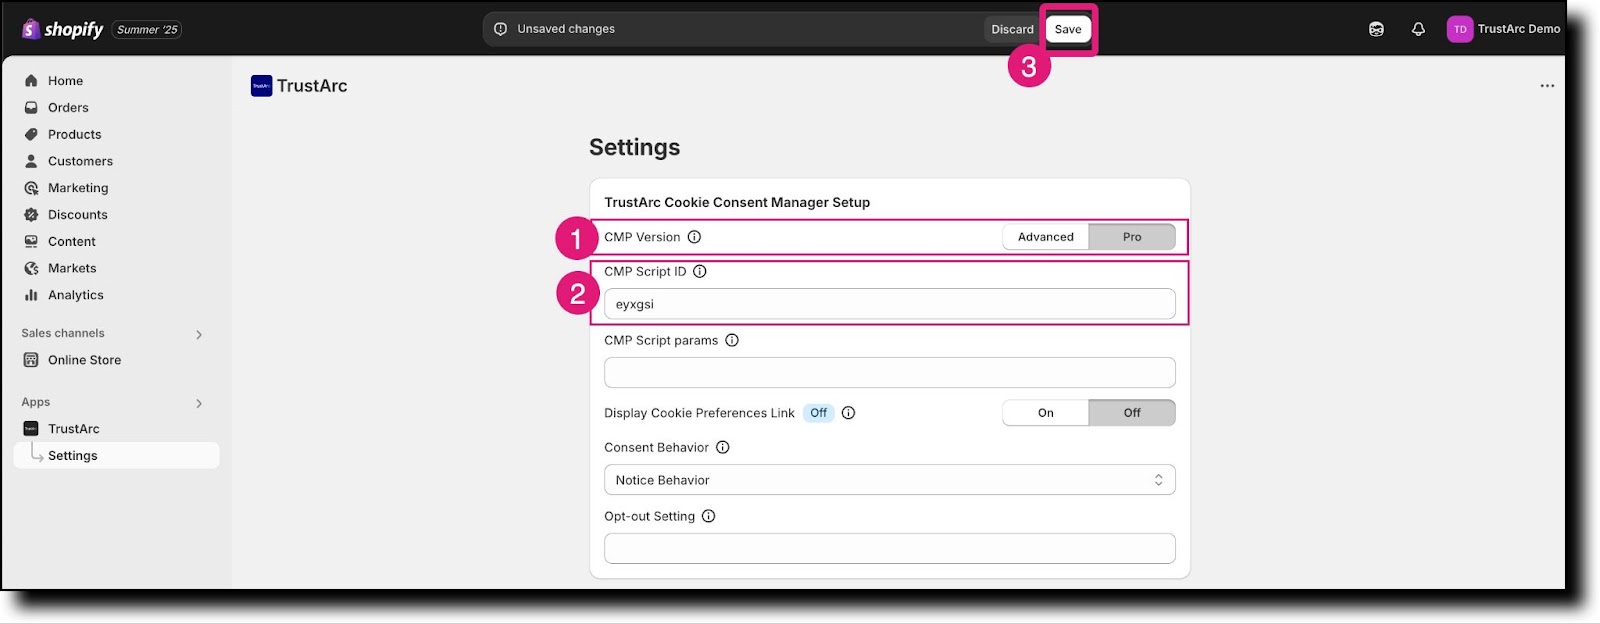This screenshot has height=624, width=1600.
Task: Click the CMP Script params field
Action: pos(890,372)
